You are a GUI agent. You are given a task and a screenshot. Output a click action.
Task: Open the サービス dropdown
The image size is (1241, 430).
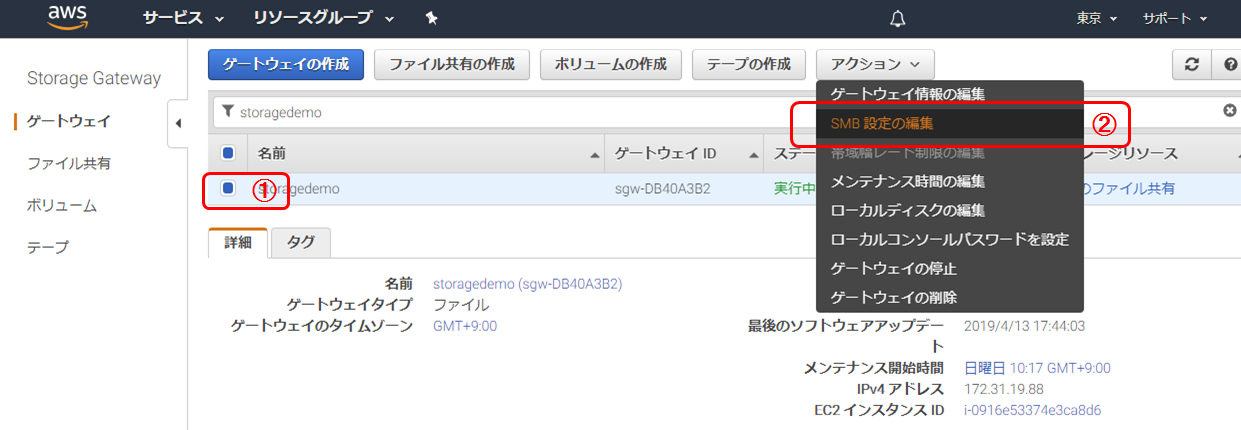tap(183, 19)
